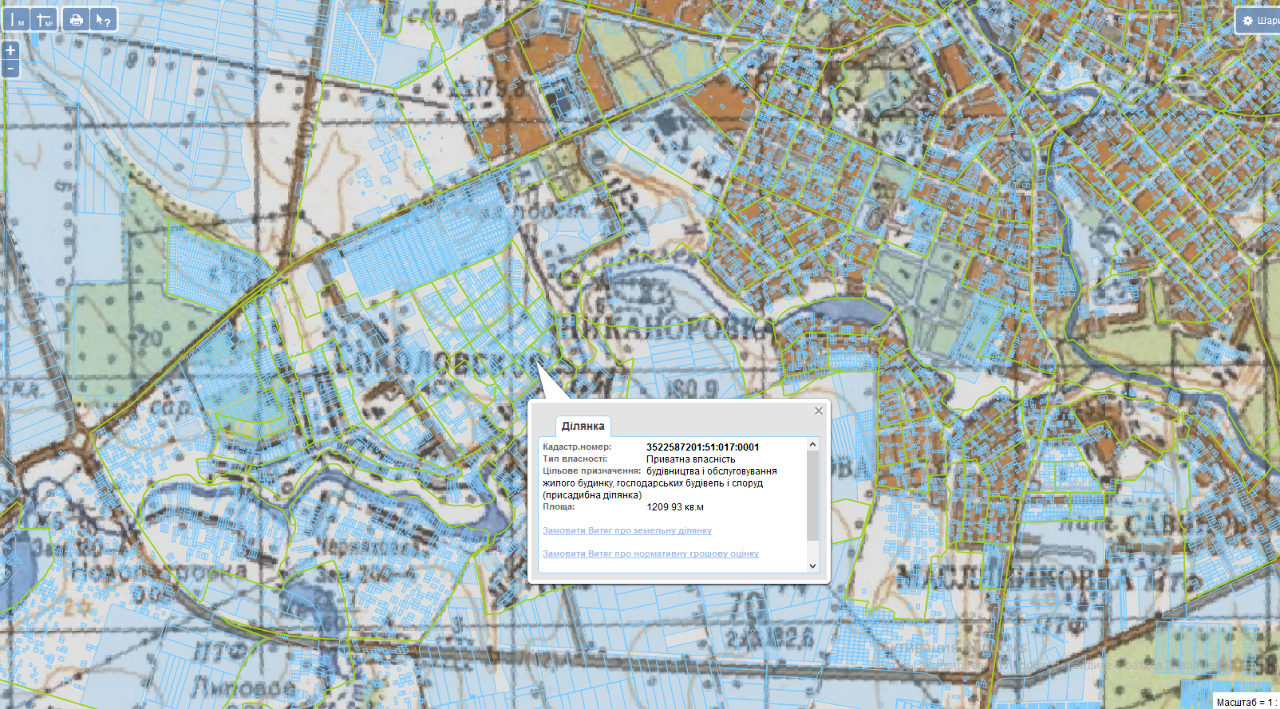
Task: Zoom in on the map
Action: click(x=10, y=50)
